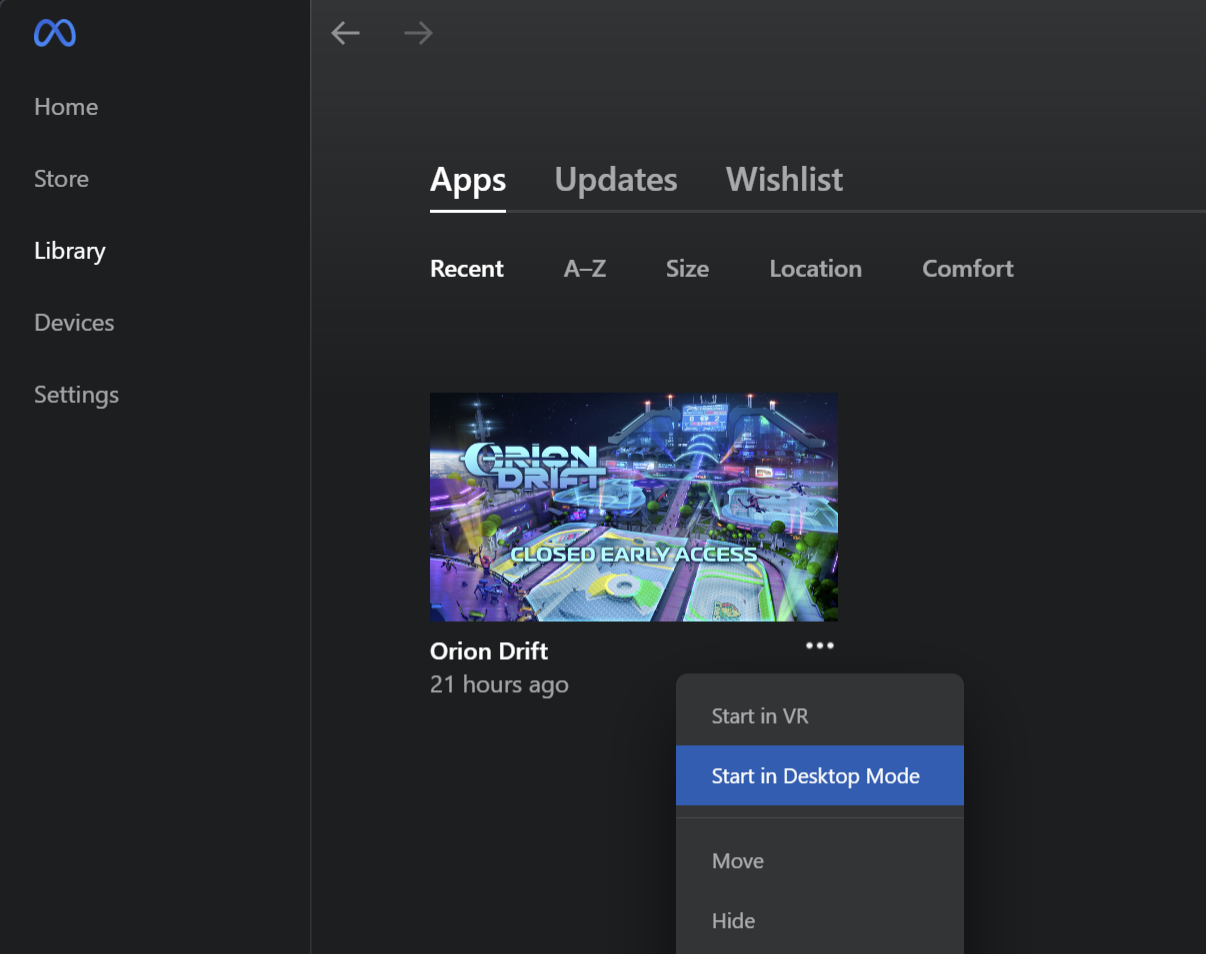Select the Recent sort option

[466, 268]
